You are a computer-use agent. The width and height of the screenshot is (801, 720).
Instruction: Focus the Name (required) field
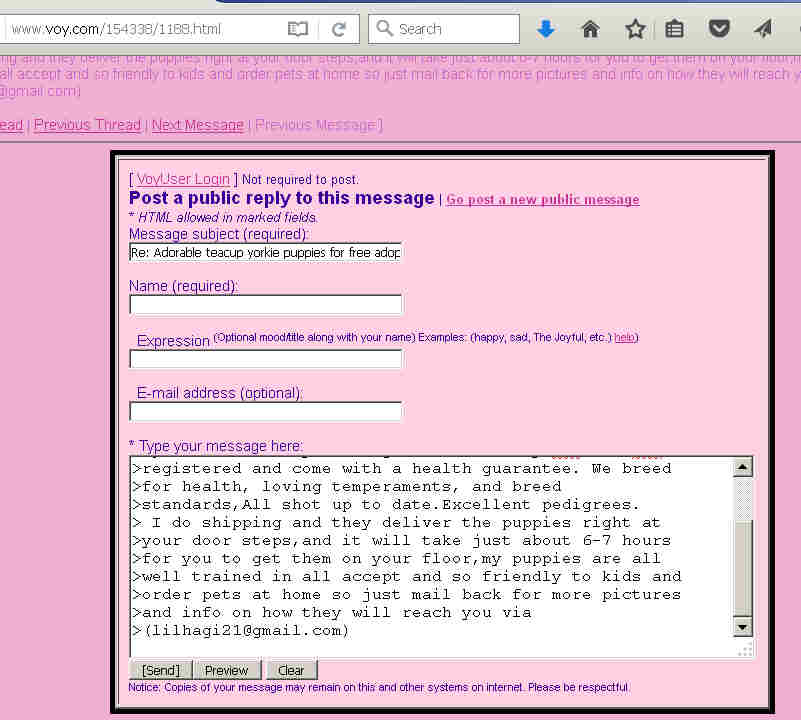tap(265, 305)
